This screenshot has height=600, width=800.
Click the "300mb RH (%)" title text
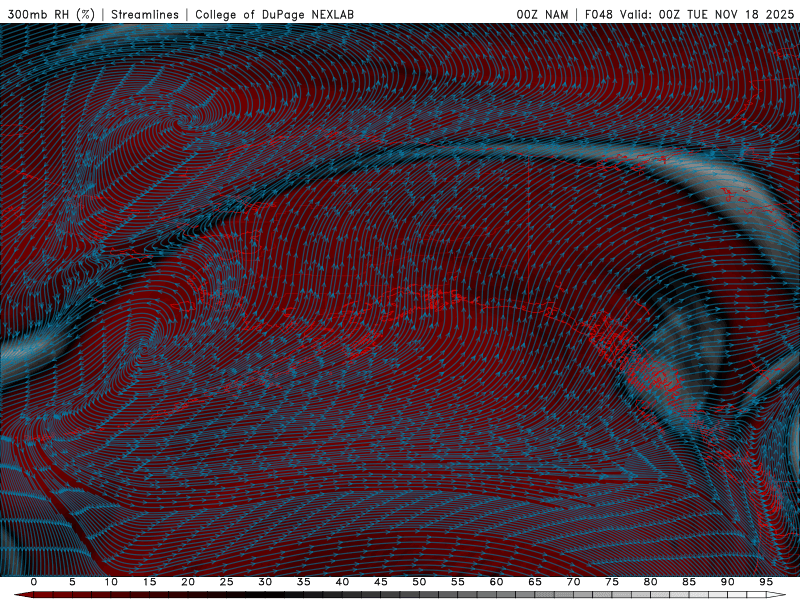click(x=52, y=15)
